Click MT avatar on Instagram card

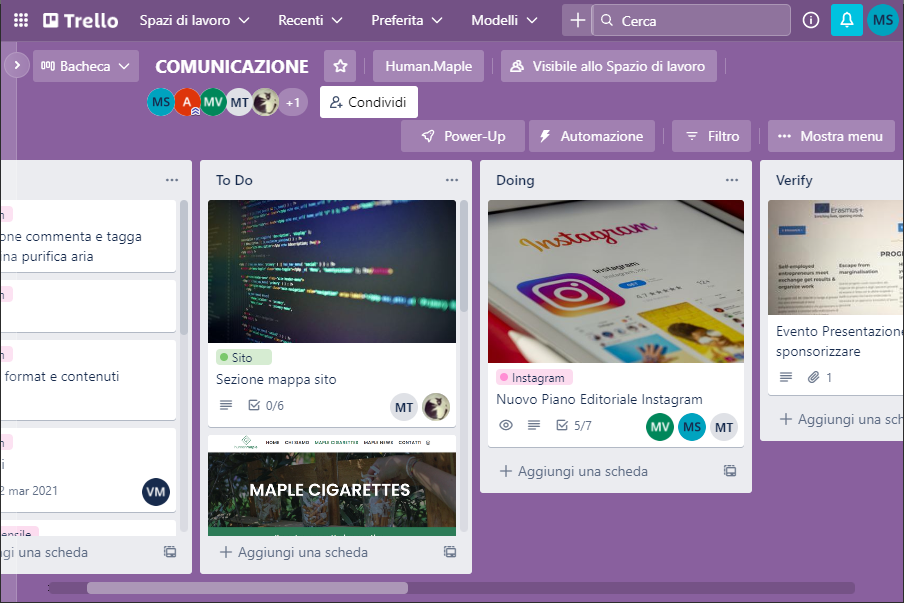pos(724,427)
